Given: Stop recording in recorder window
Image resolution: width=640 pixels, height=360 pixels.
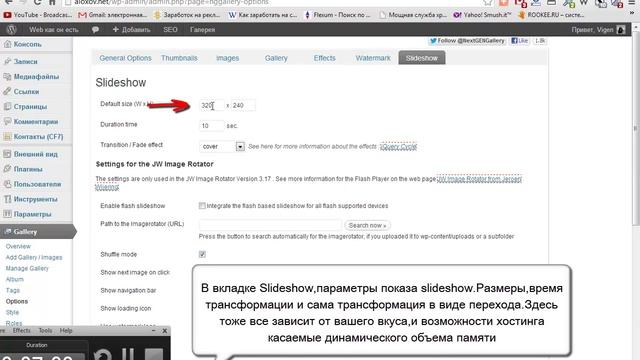Looking at the screenshot, I should (x=154, y=354).
